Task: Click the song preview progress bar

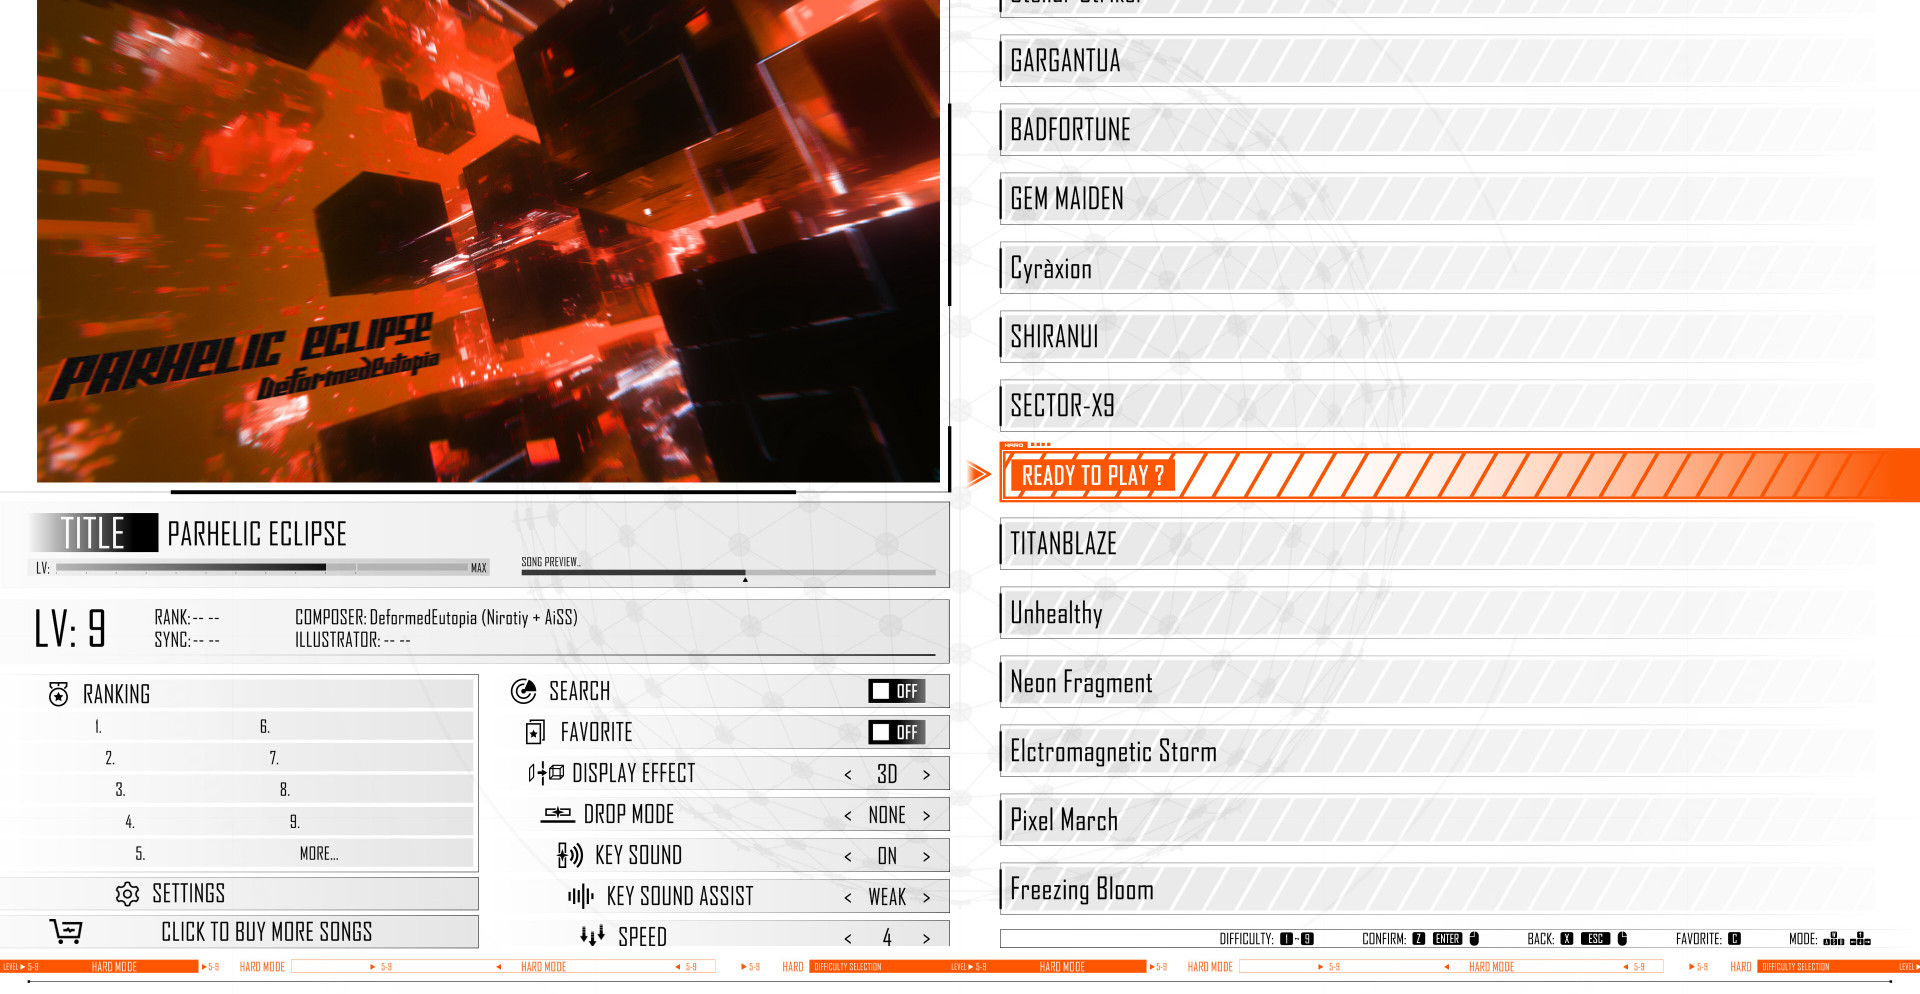Action: [728, 572]
